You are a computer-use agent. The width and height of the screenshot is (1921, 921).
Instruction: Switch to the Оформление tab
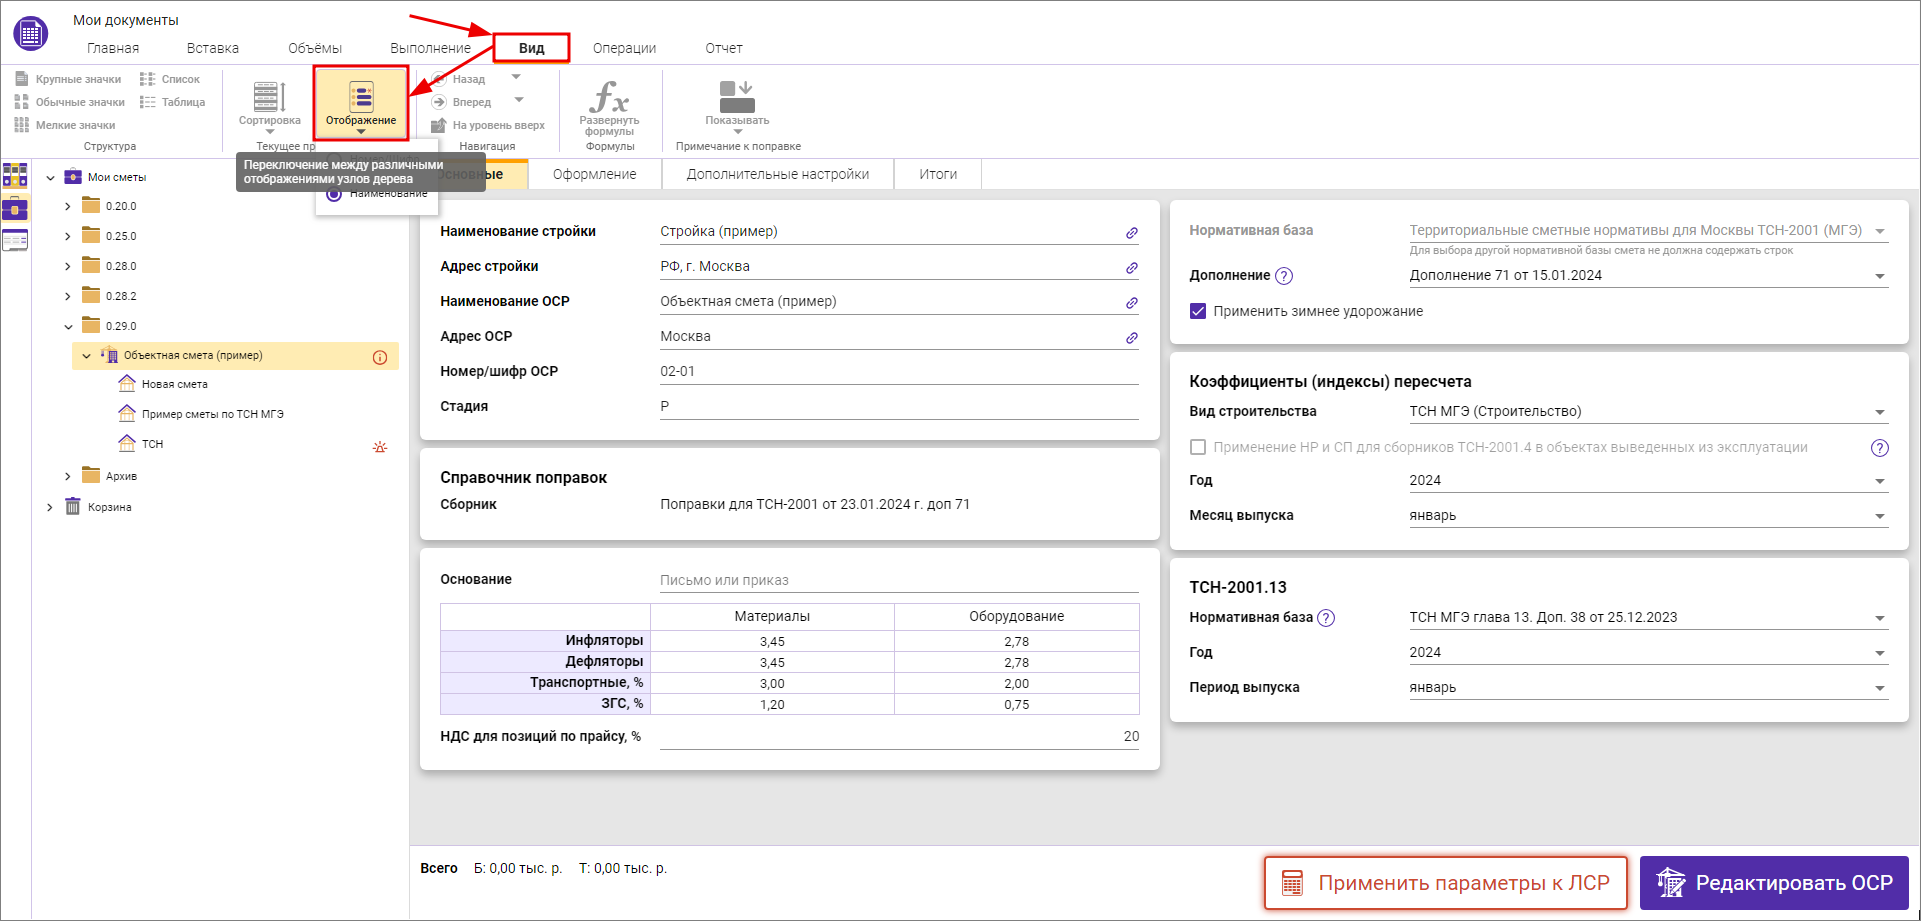pyautogui.click(x=594, y=174)
